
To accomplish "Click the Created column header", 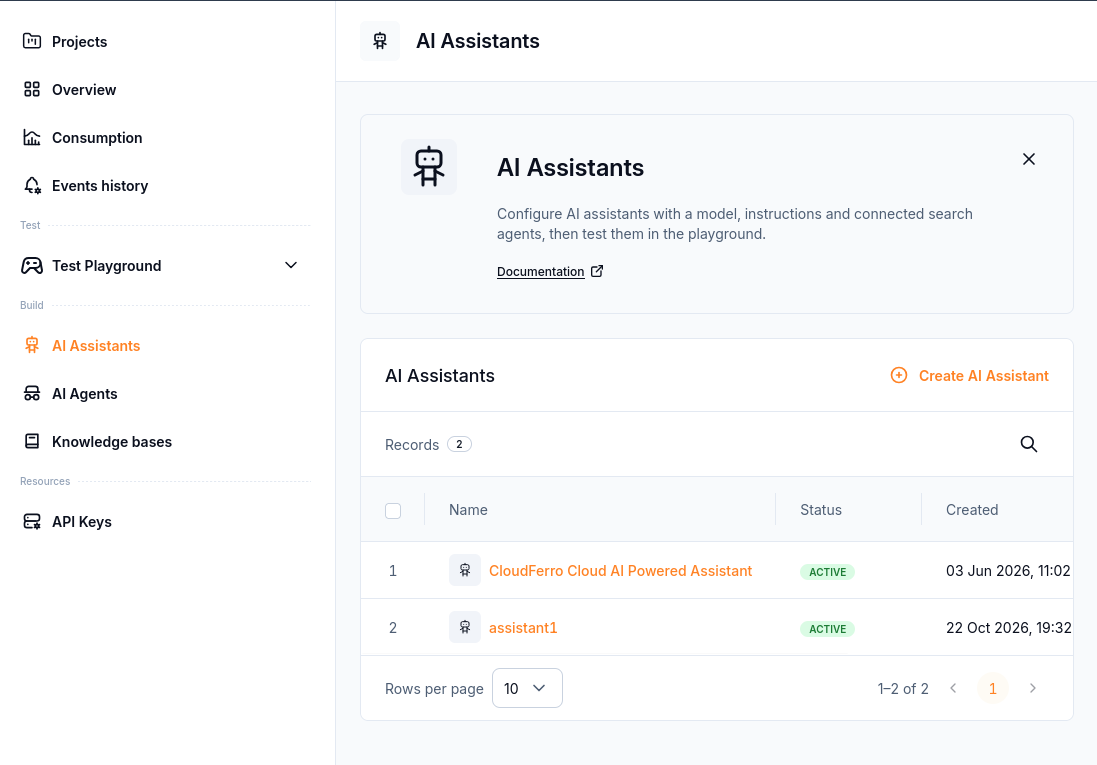I will [972, 510].
